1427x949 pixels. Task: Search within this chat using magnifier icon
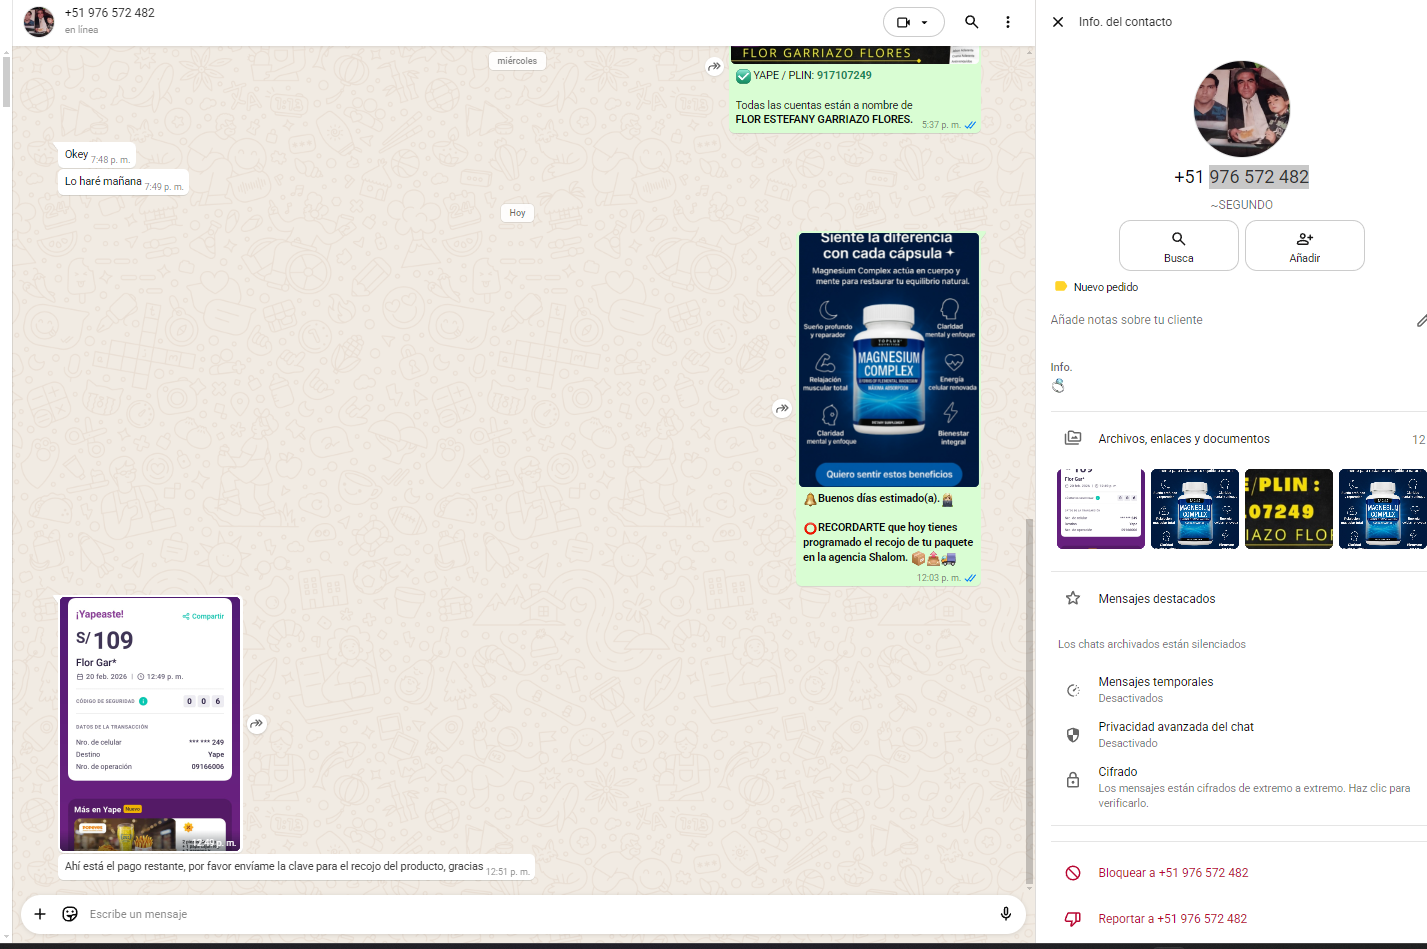click(971, 22)
